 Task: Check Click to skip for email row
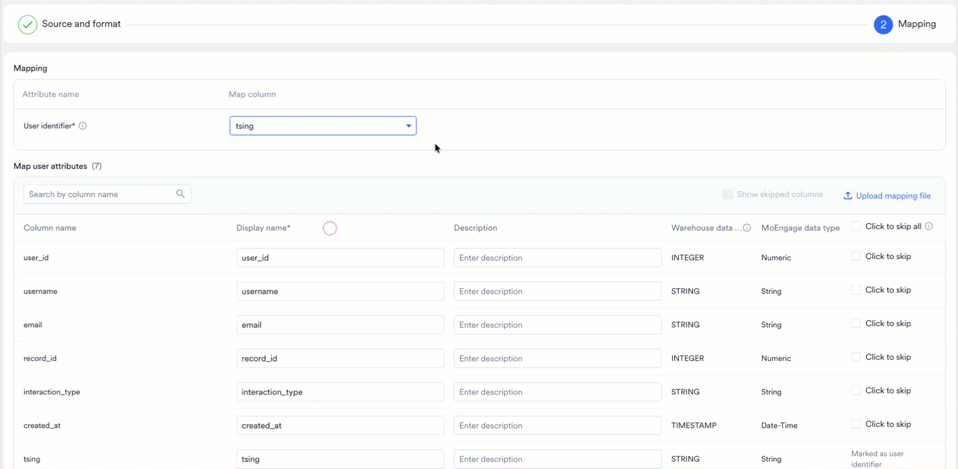click(856, 323)
